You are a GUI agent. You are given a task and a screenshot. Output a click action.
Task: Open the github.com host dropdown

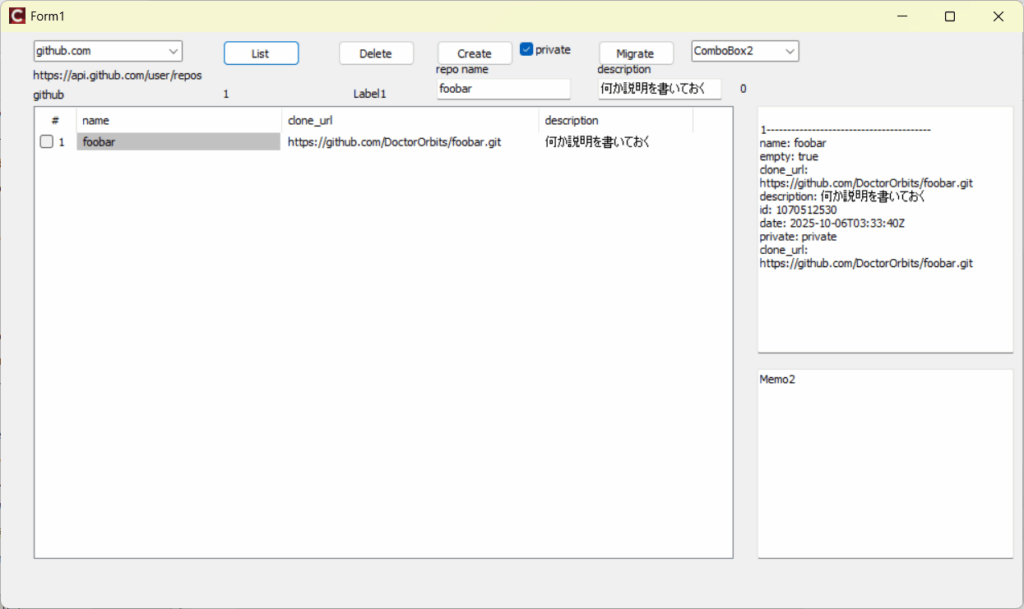click(x=174, y=51)
